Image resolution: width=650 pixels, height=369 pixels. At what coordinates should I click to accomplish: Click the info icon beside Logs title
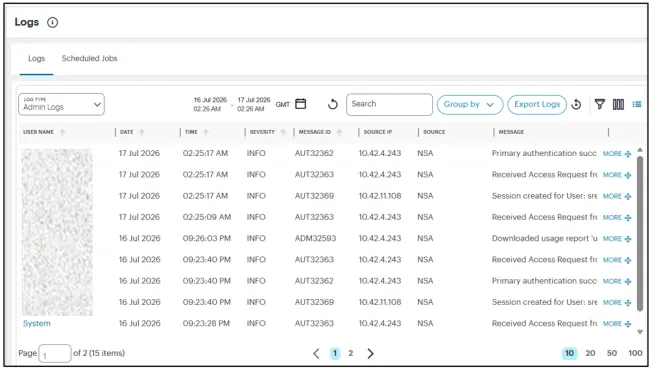52,22
